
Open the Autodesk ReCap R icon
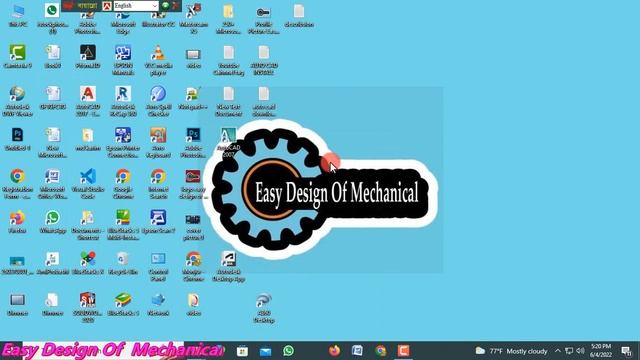123,101
